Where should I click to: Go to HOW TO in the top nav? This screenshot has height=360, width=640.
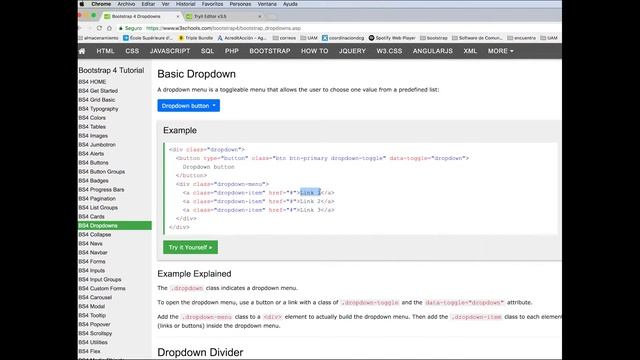(314, 51)
